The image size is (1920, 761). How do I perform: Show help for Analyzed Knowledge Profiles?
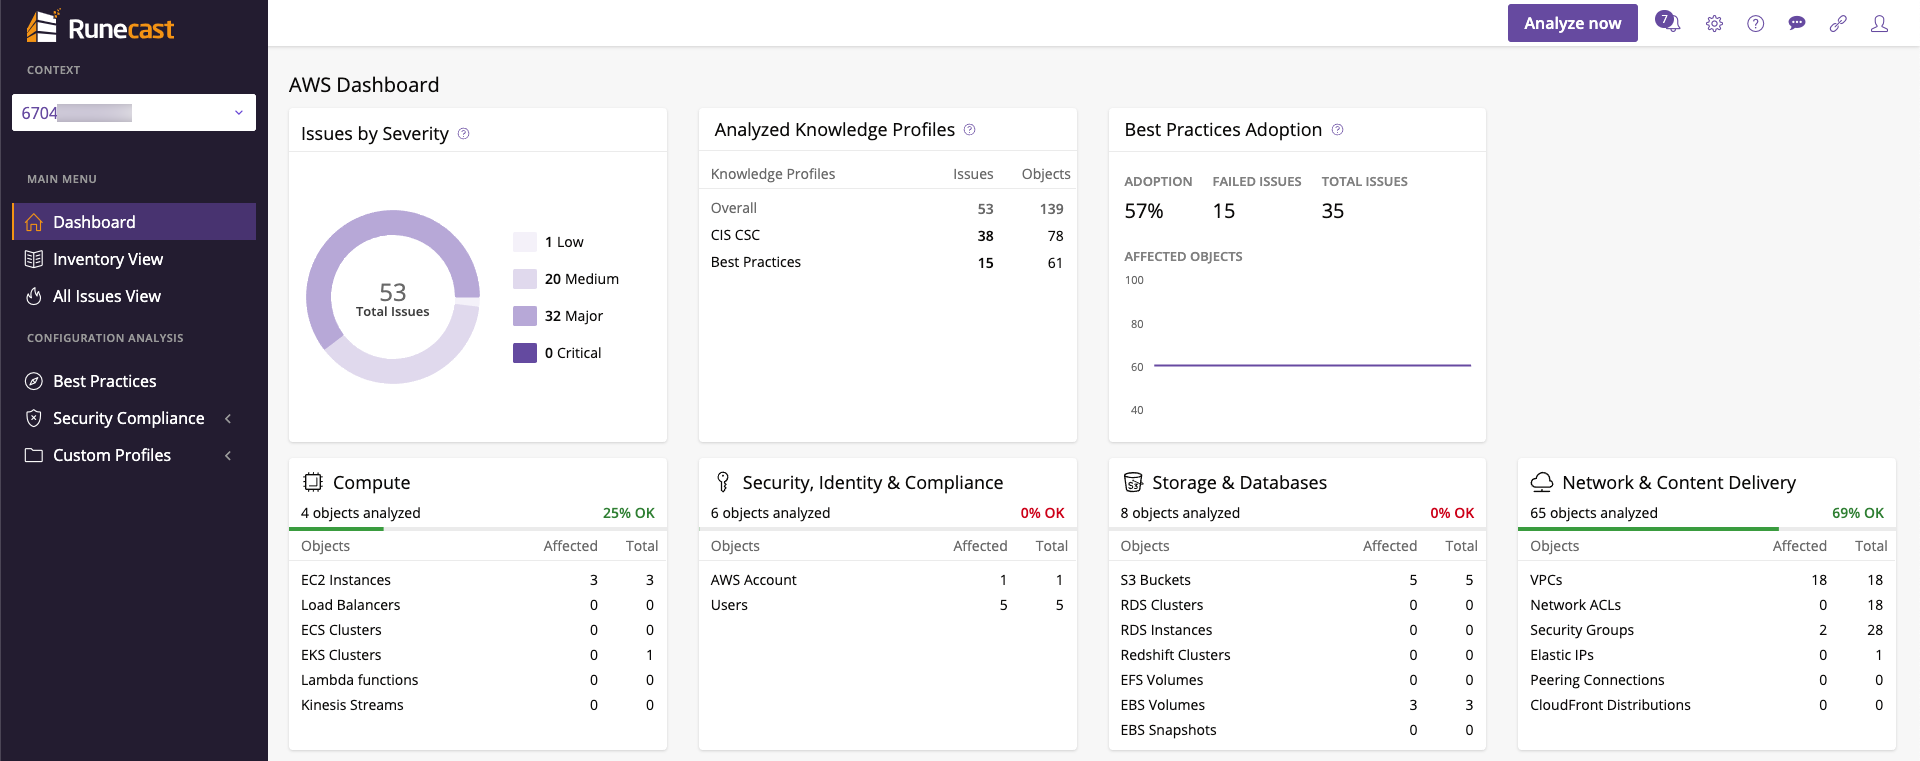click(969, 130)
